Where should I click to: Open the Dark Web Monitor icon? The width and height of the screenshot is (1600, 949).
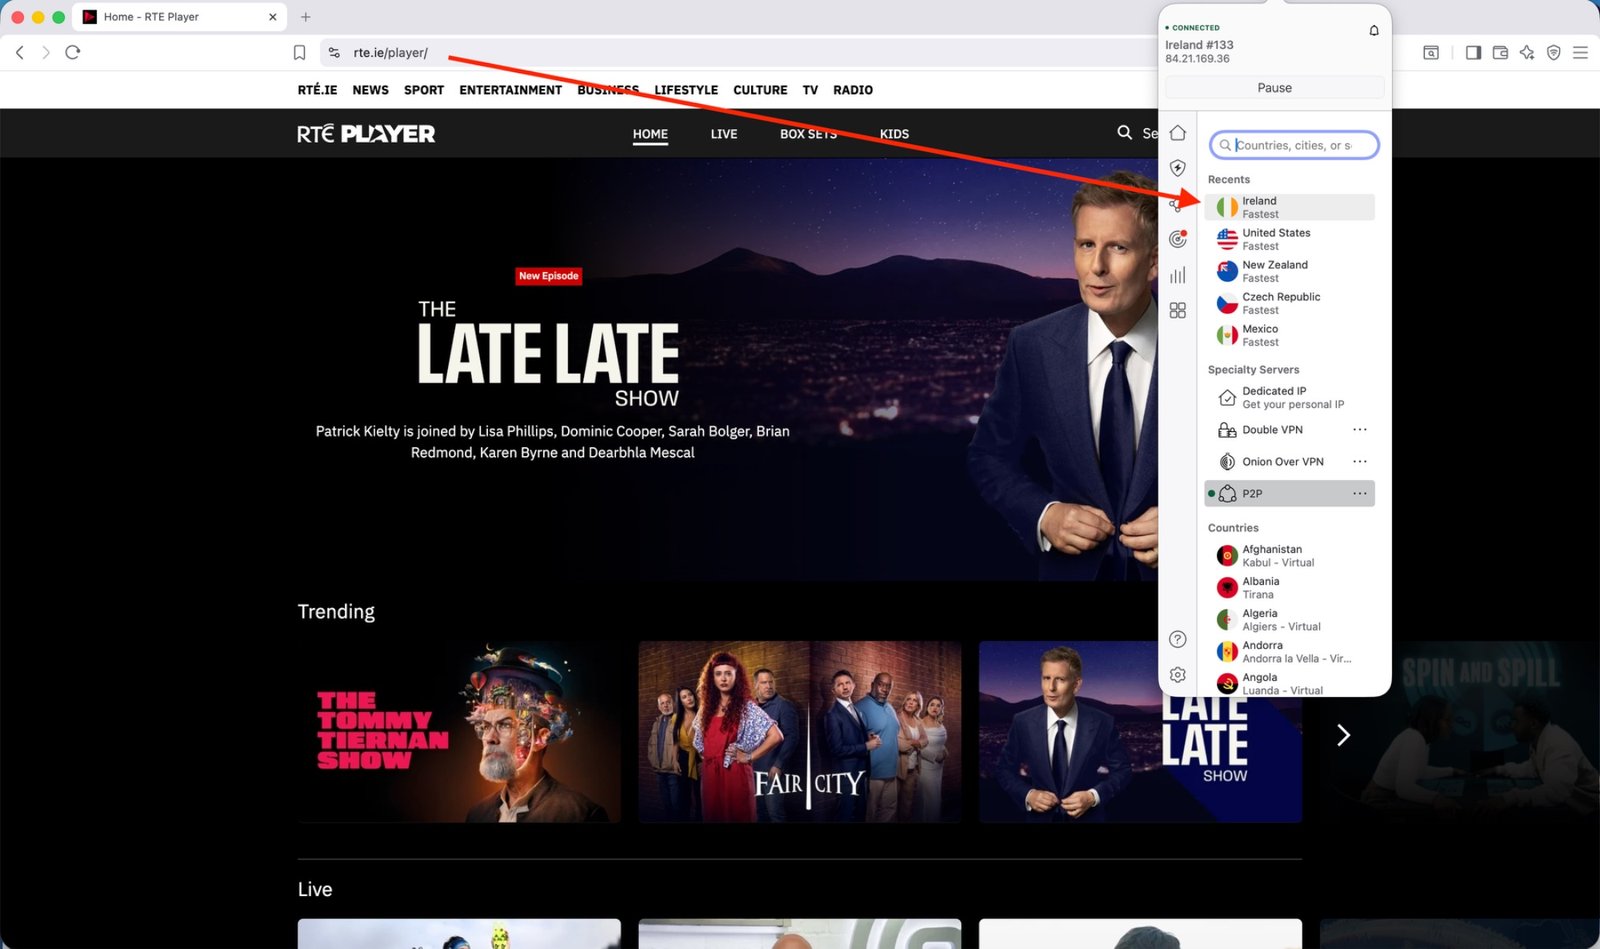1178,239
